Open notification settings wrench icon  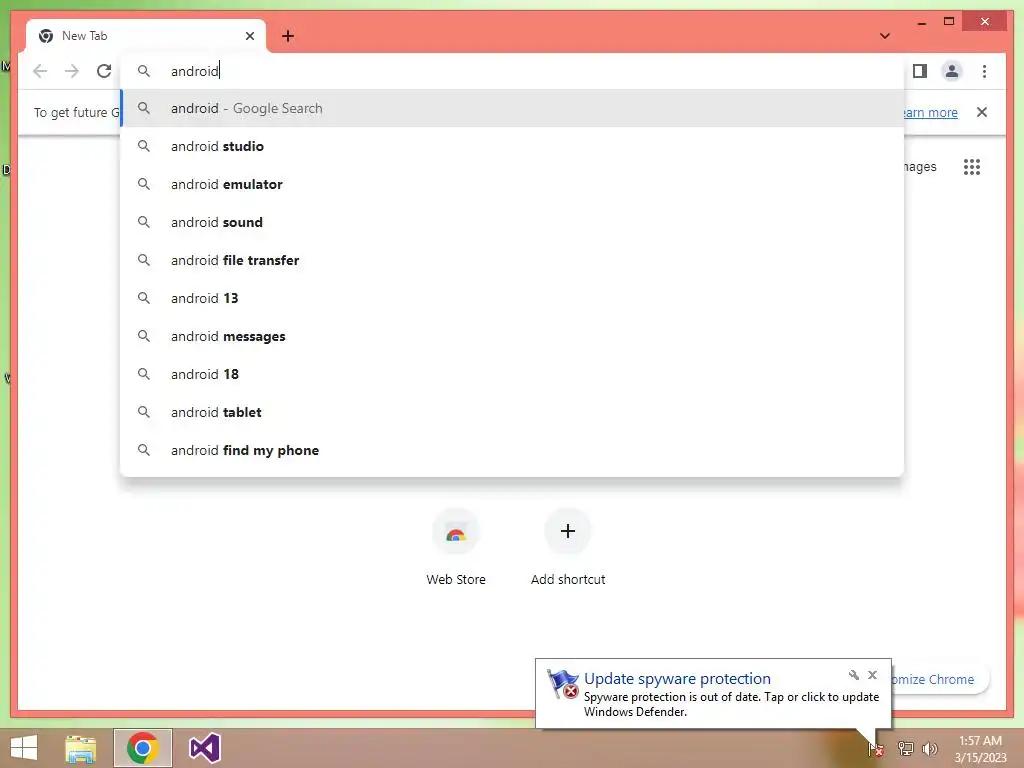(854, 675)
